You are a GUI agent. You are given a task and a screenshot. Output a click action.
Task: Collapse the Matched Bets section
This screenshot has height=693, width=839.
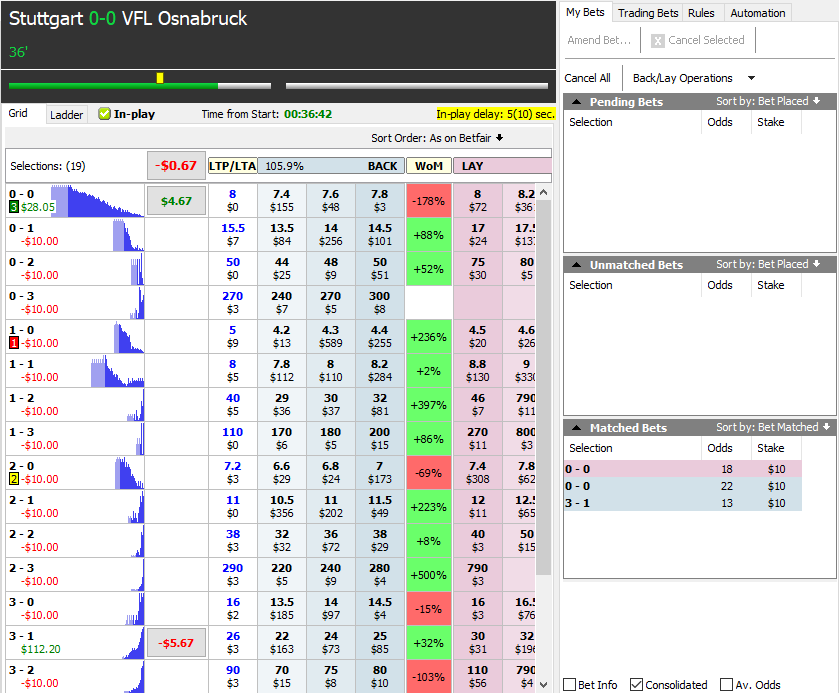pyautogui.click(x=577, y=428)
